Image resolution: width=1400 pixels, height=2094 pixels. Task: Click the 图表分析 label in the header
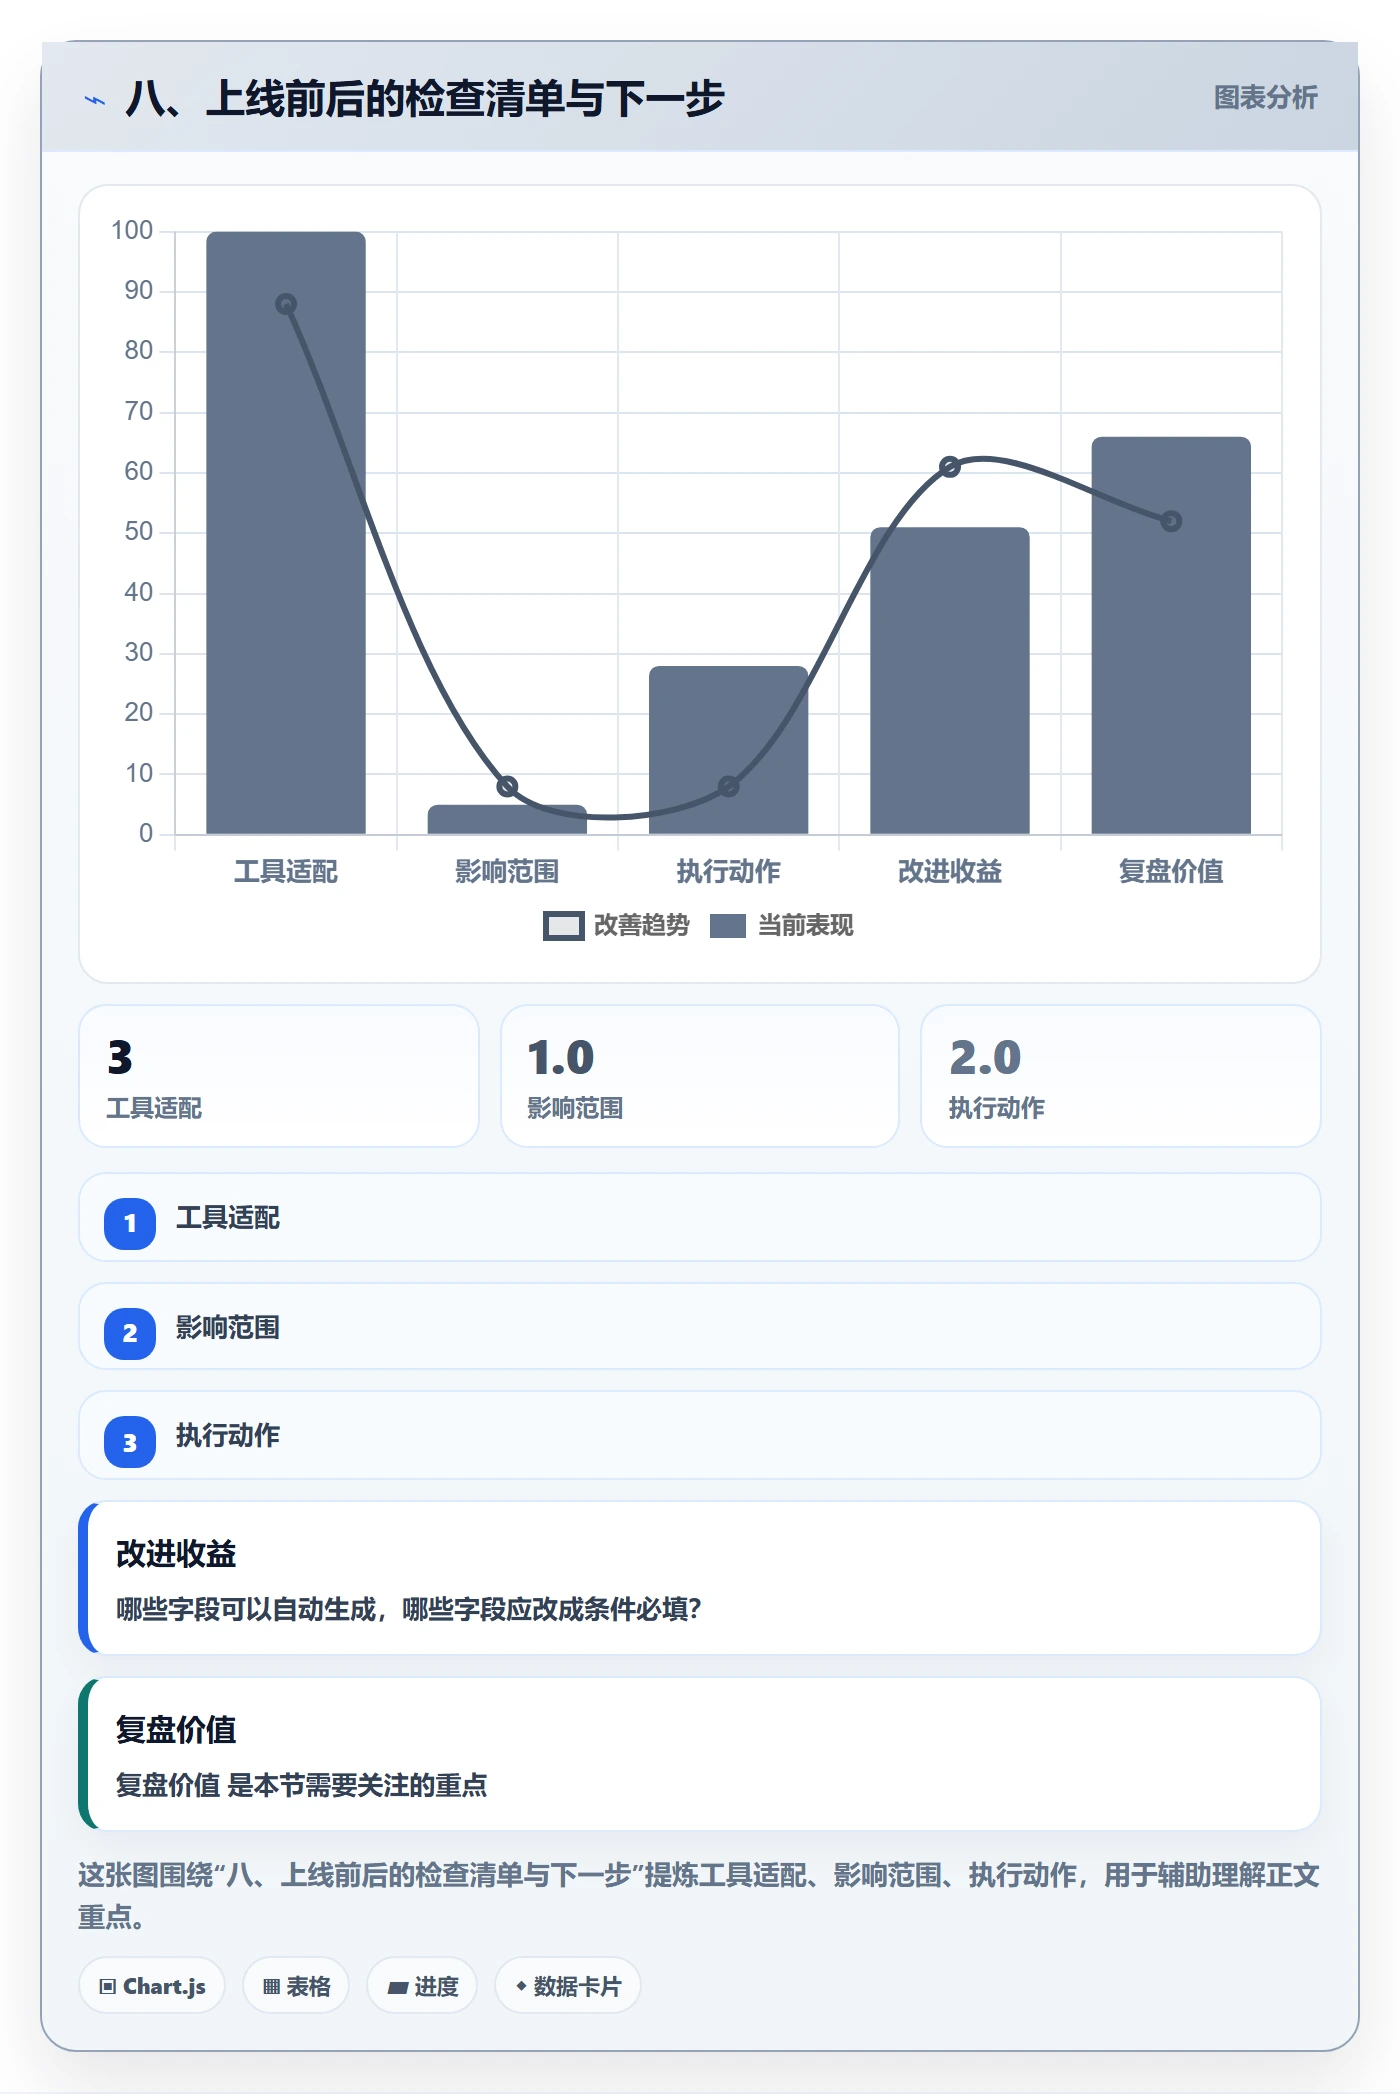1265,98
